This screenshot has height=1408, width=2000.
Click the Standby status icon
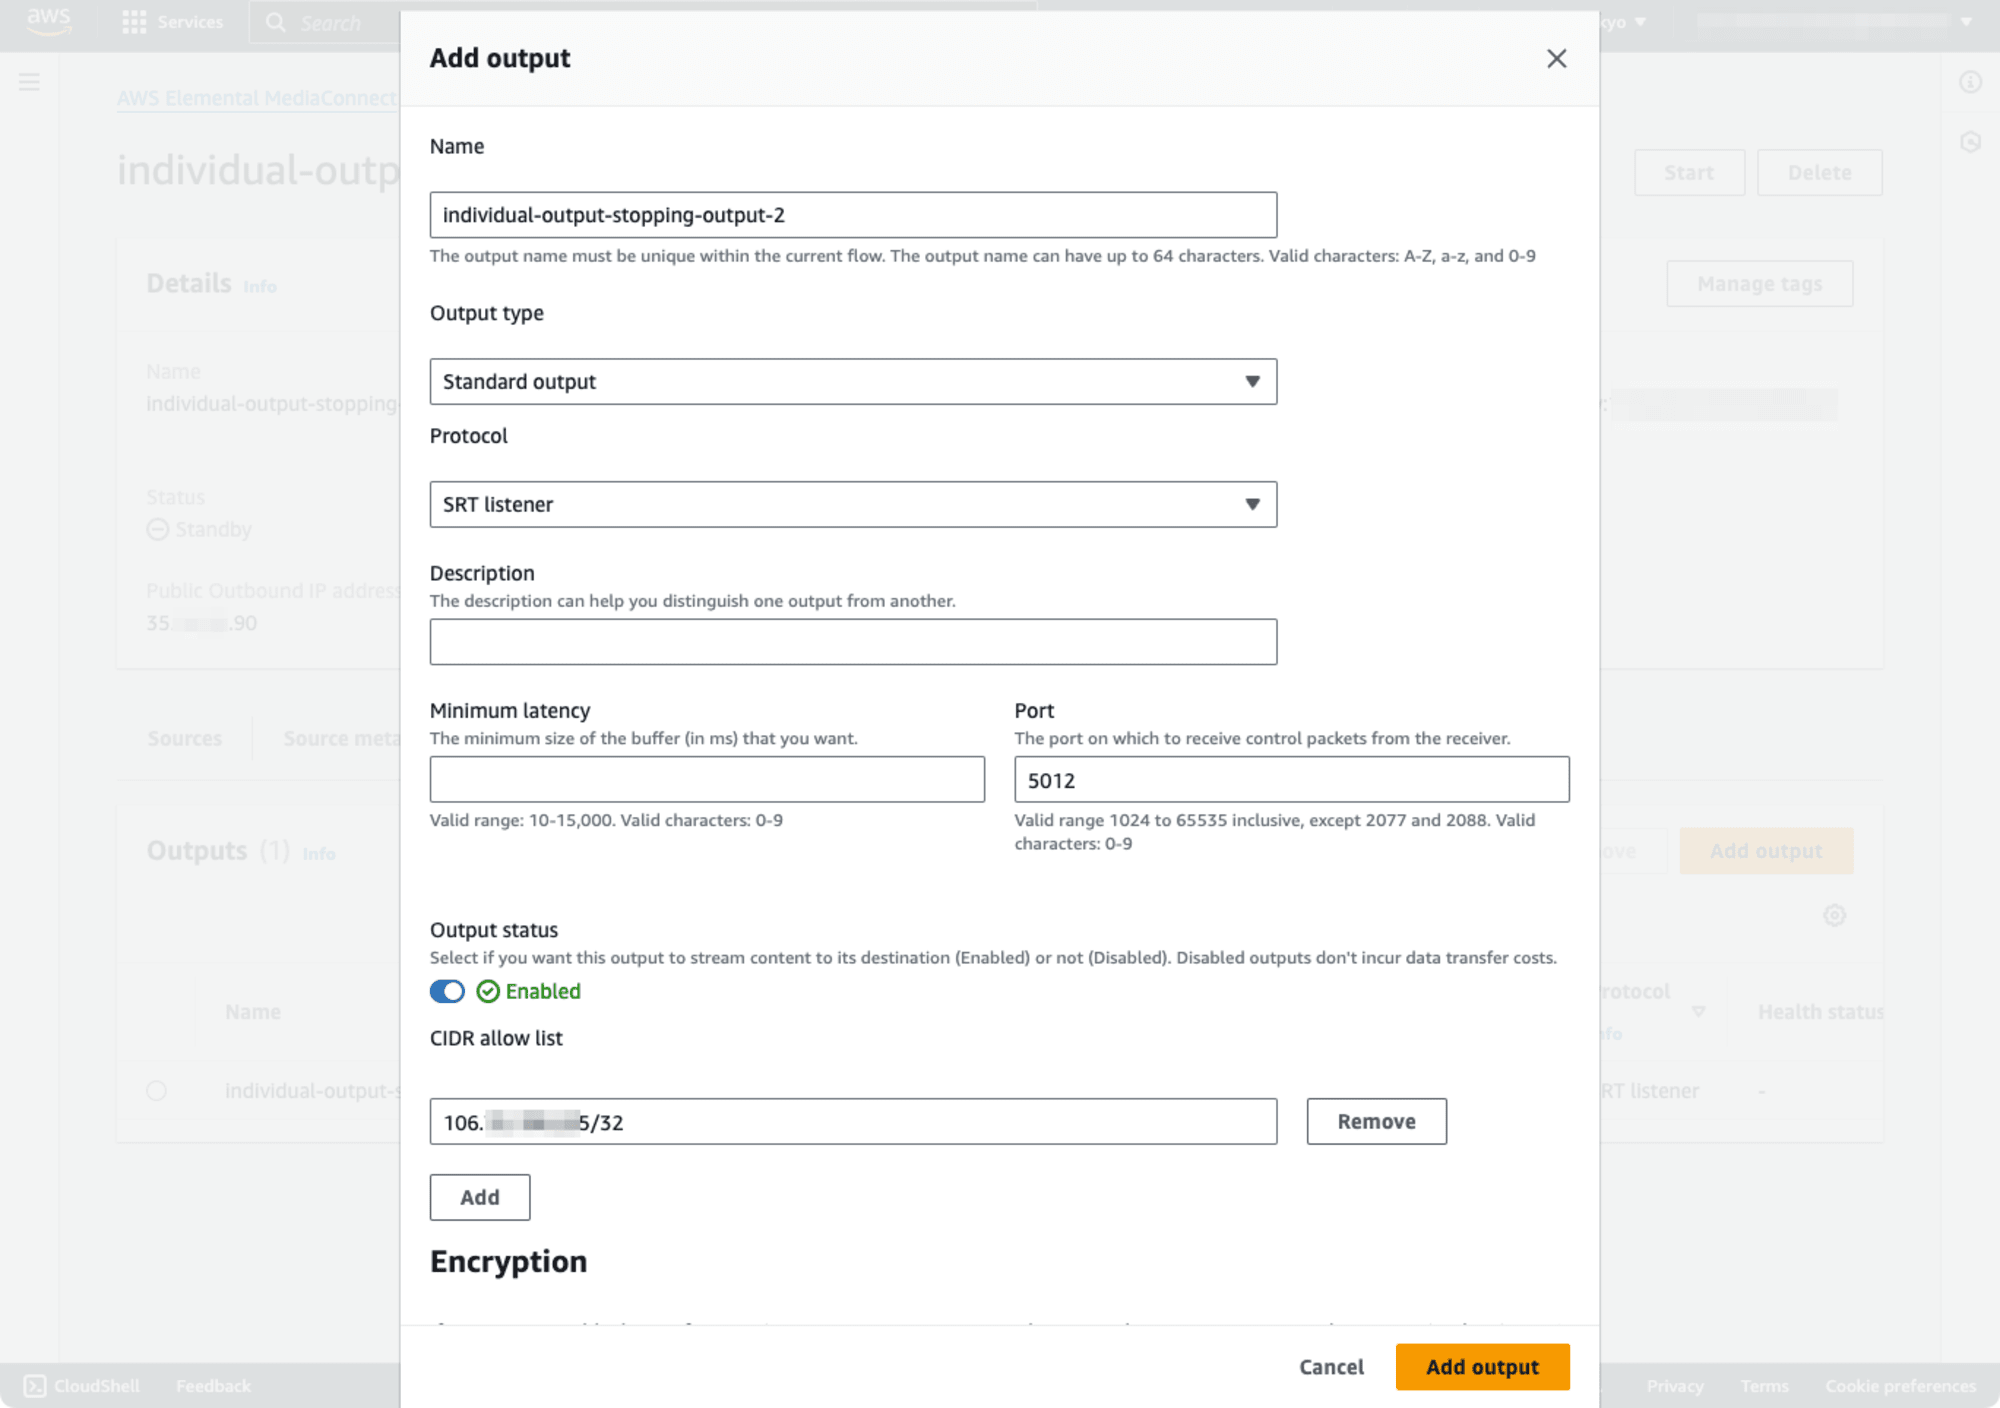pyautogui.click(x=157, y=529)
